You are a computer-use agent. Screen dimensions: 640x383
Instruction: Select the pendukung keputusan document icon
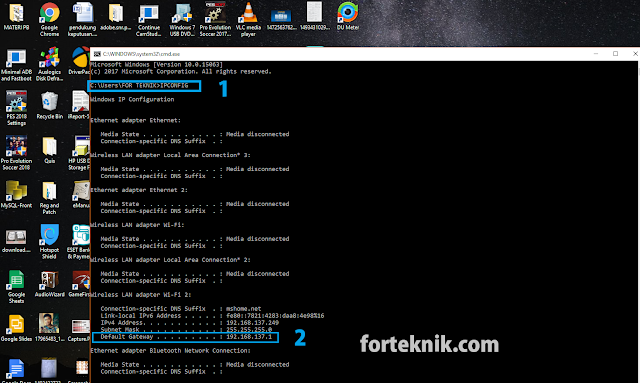82,20
